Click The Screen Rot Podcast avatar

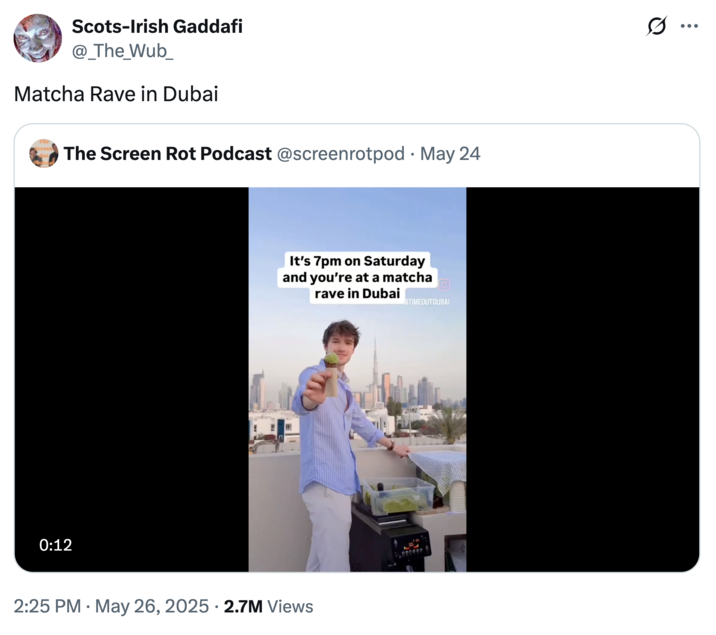[x=44, y=153]
